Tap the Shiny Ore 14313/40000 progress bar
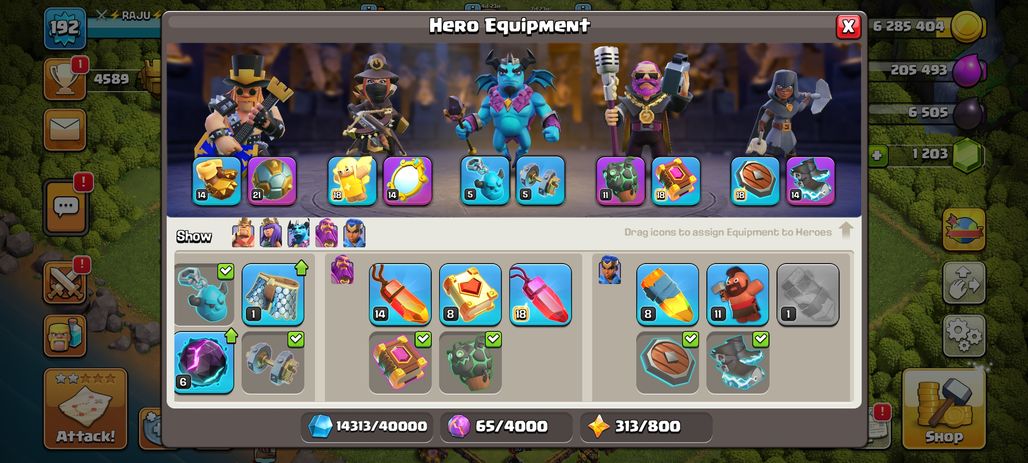 369,426
